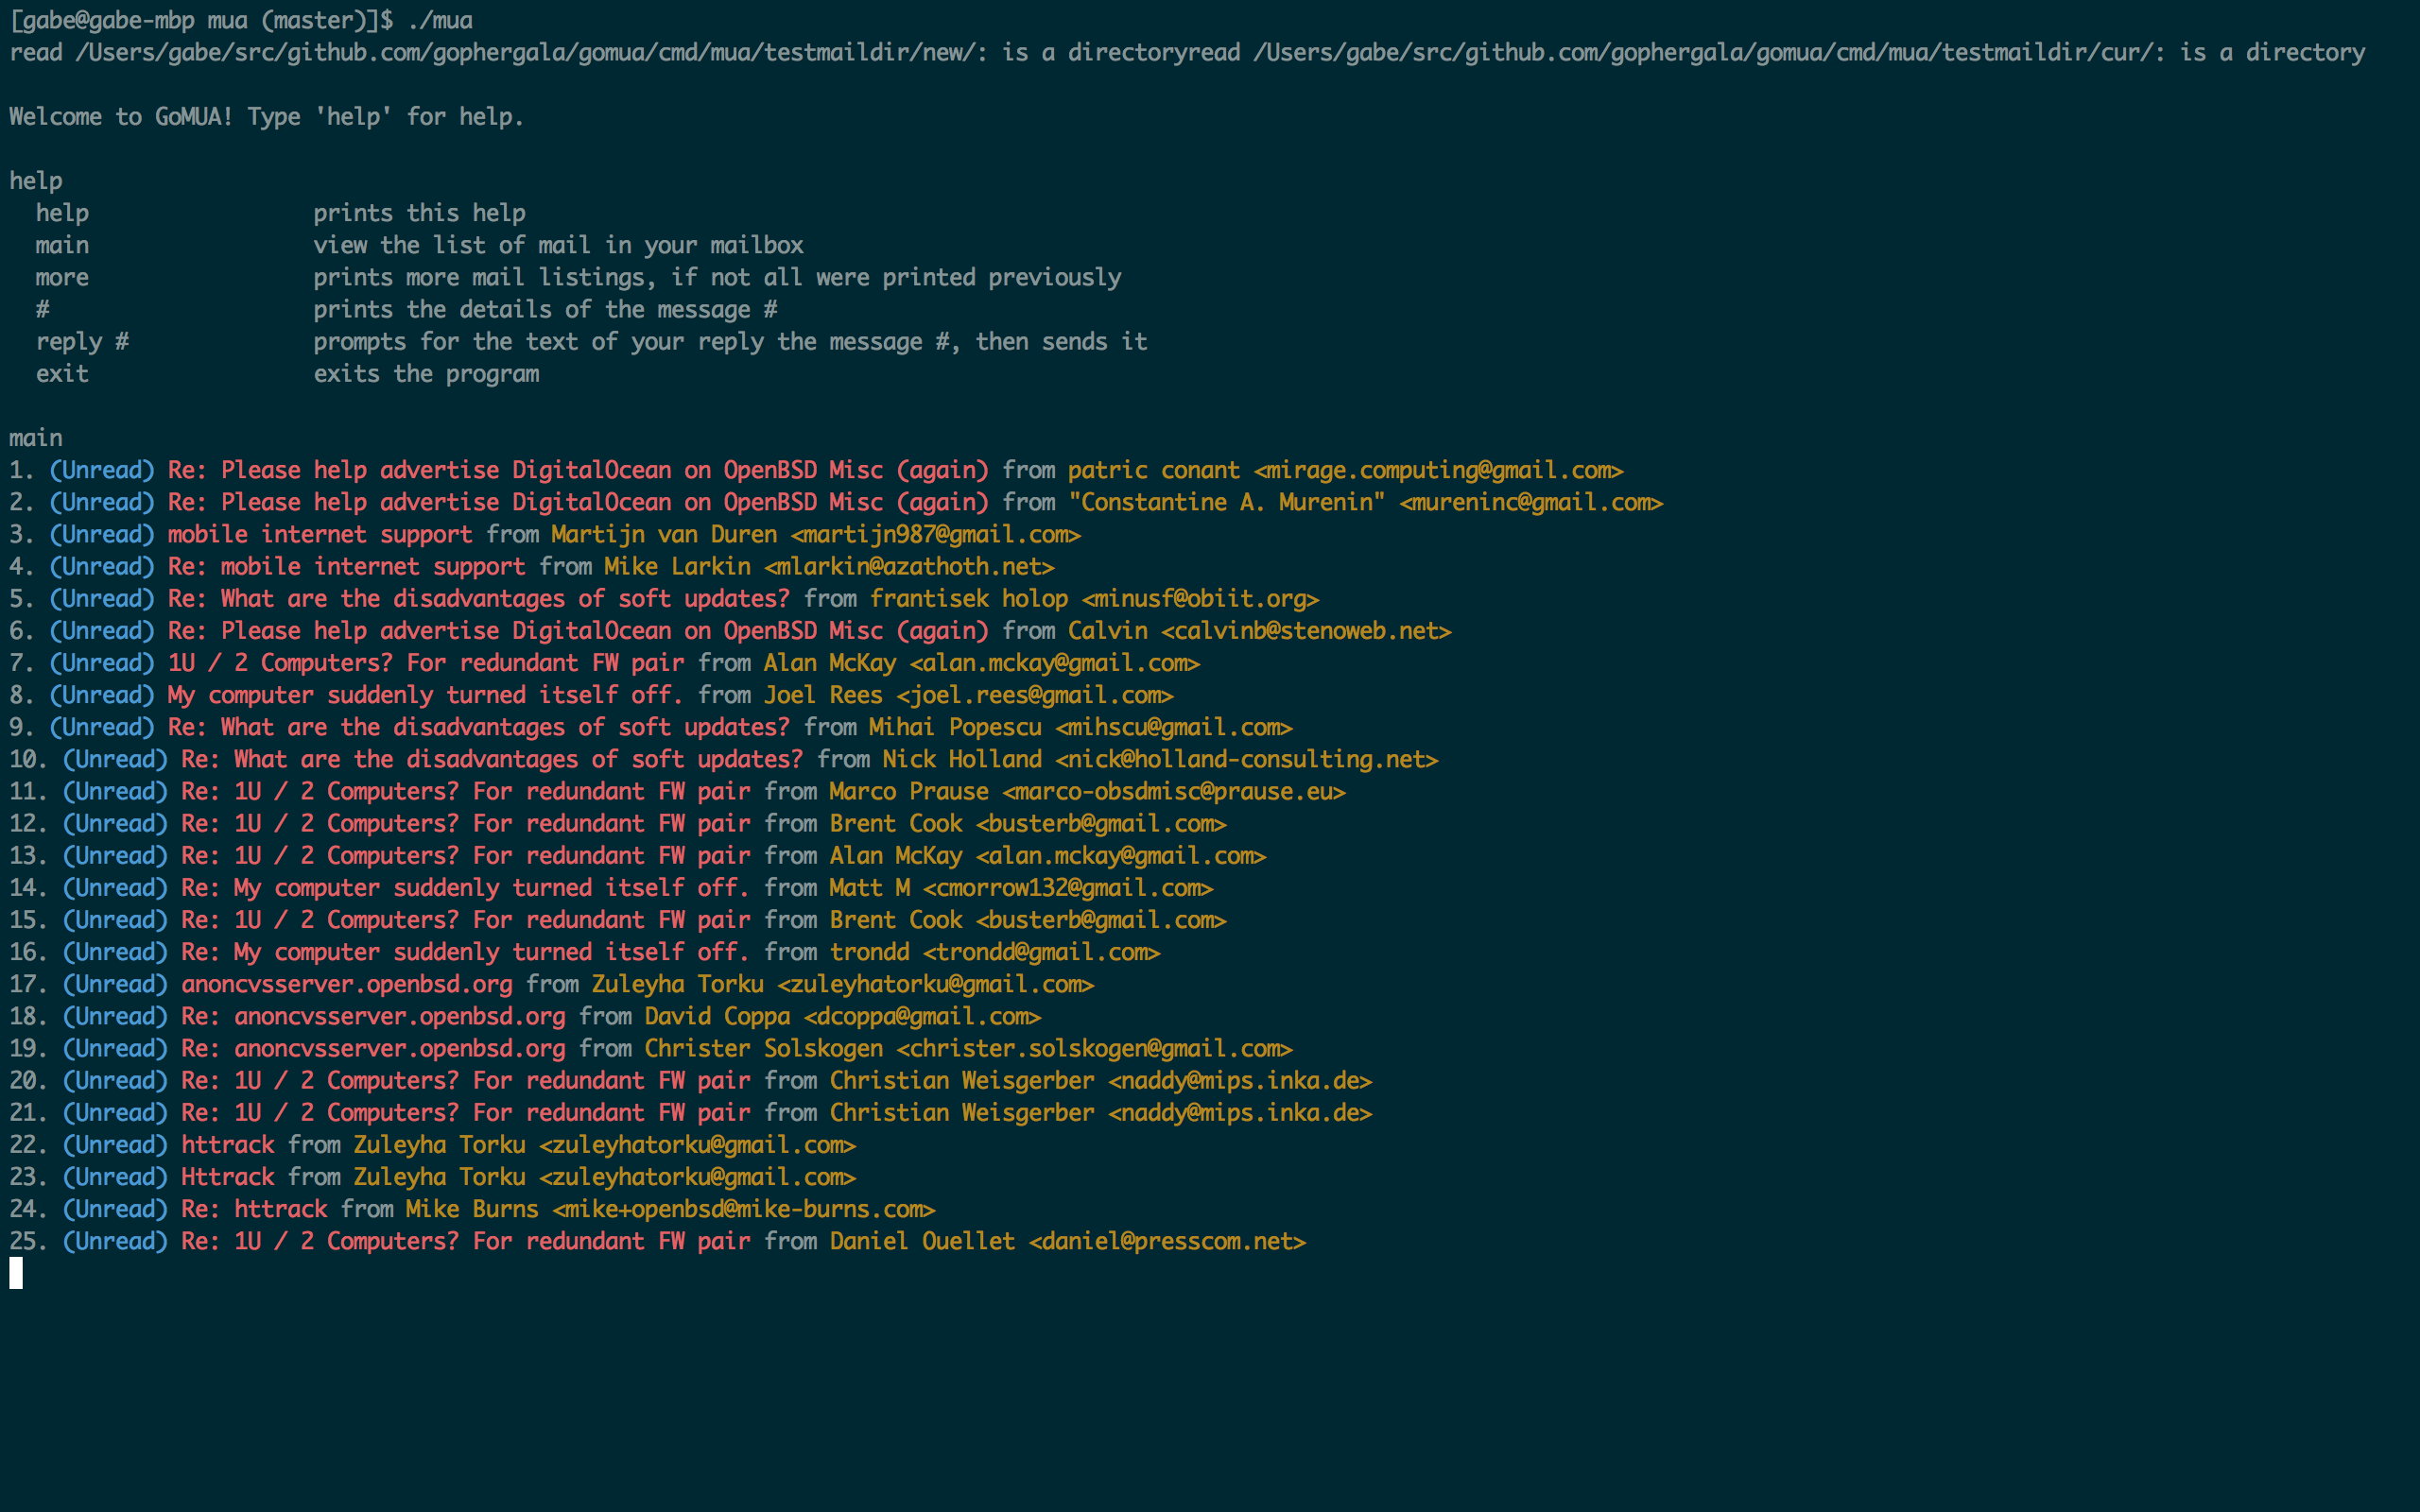Click nick@holland-consulting.net email address
The height and width of the screenshot is (1512, 2420).
coord(1246,760)
